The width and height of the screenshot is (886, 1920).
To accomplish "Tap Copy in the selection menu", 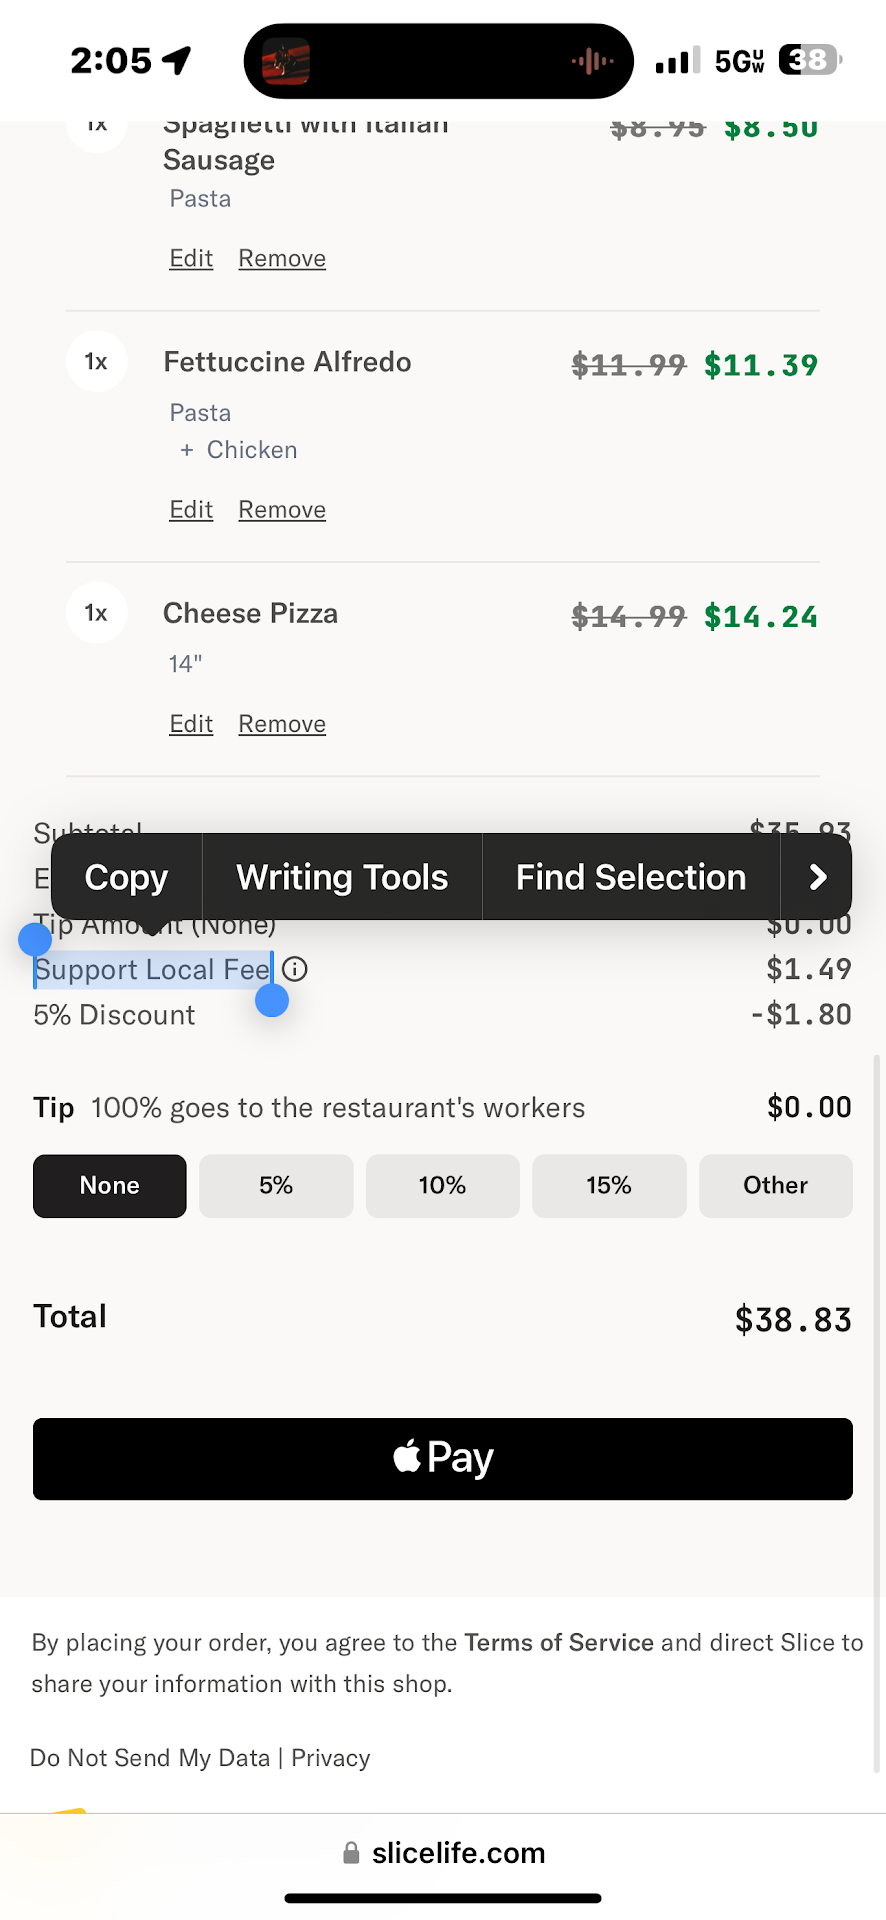I will [x=127, y=877].
